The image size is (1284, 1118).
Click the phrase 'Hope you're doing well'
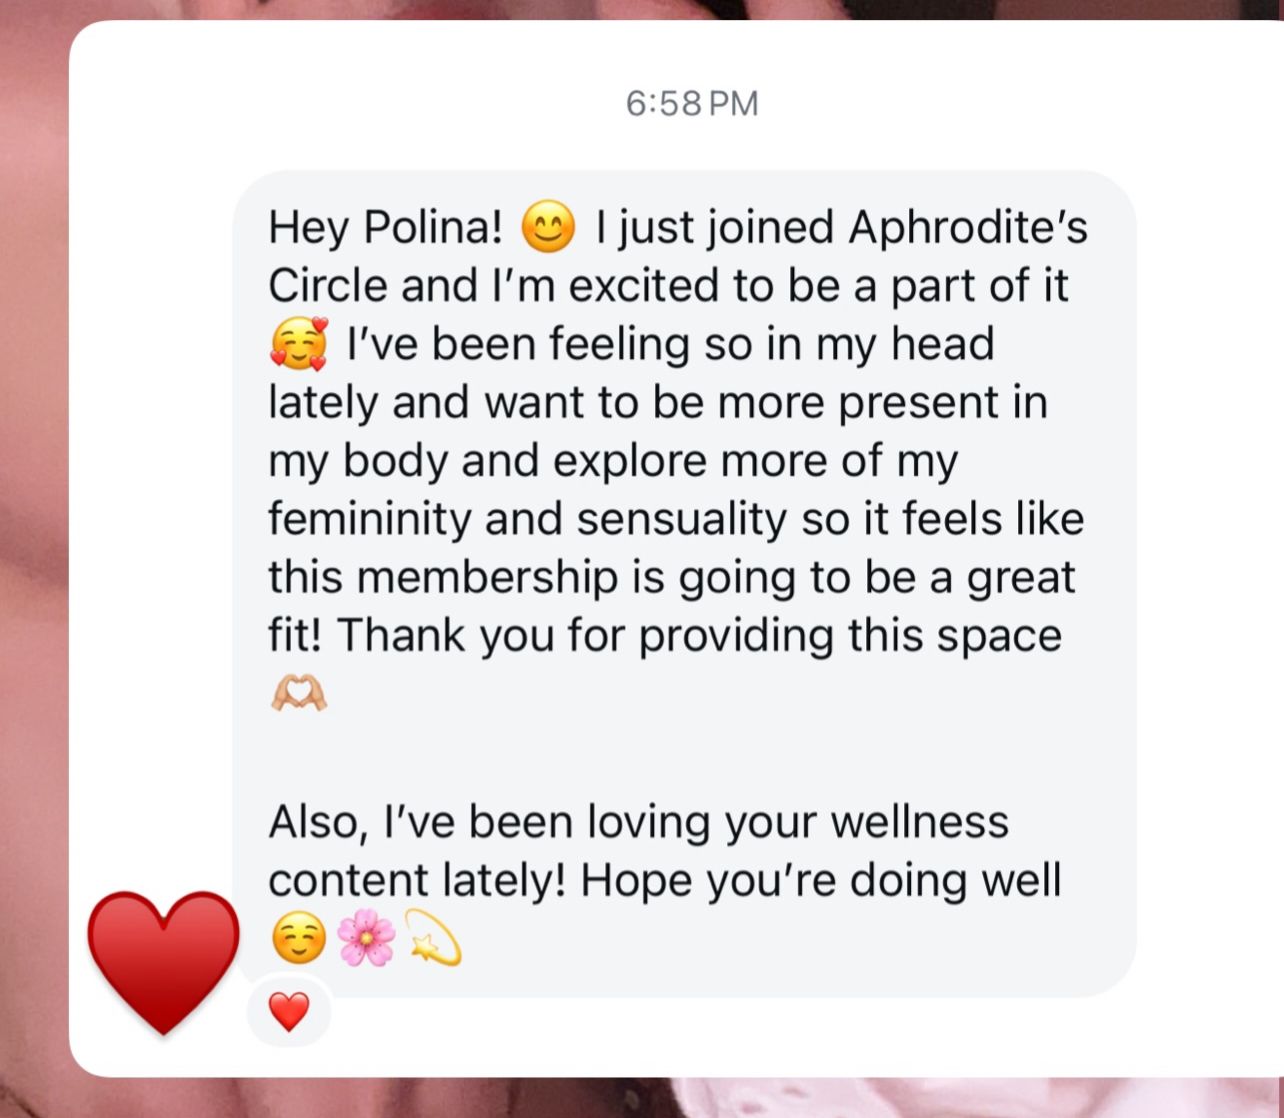coord(820,881)
